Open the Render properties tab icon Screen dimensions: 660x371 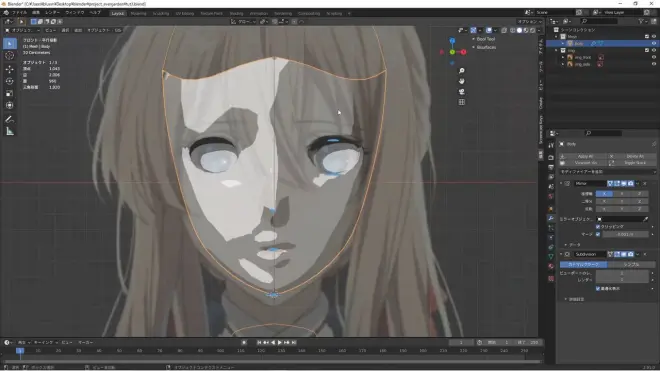551,157
